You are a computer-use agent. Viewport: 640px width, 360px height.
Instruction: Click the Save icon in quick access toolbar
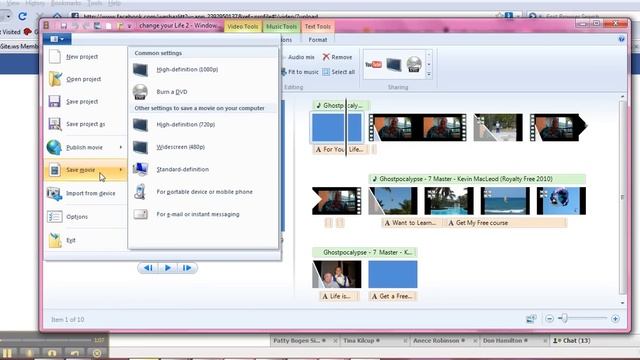point(63,26)
